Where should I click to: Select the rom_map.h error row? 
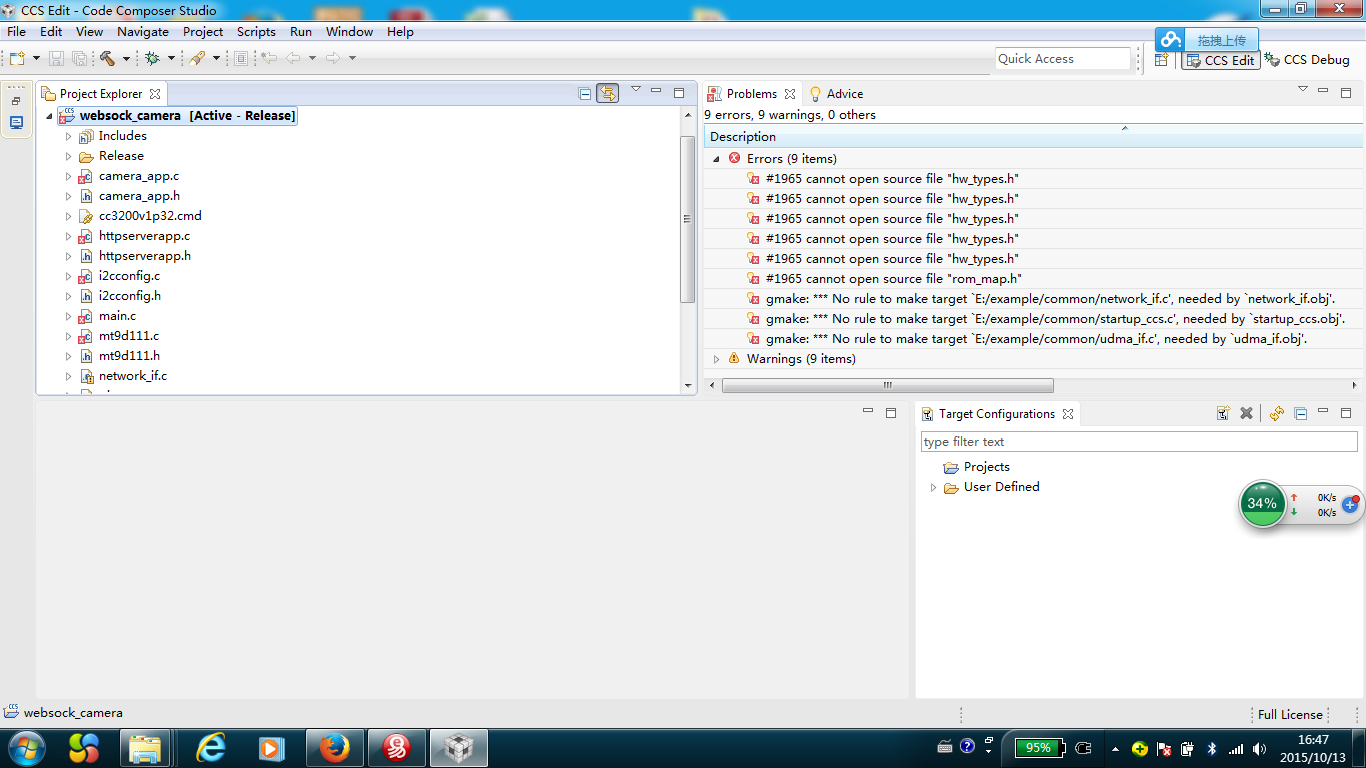(x=1035, y=279)
